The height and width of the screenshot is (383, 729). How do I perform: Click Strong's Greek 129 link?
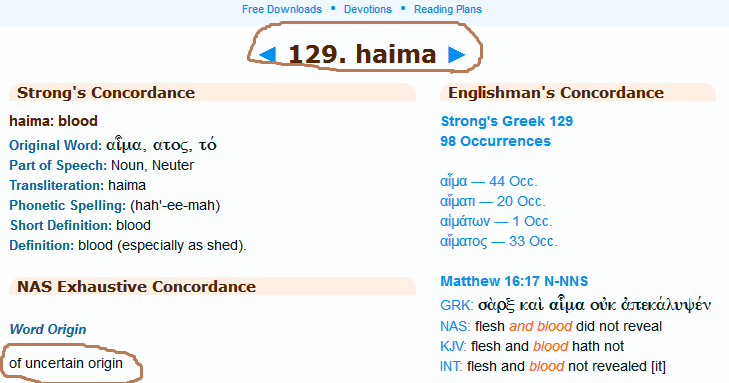[x=507, y=121]
